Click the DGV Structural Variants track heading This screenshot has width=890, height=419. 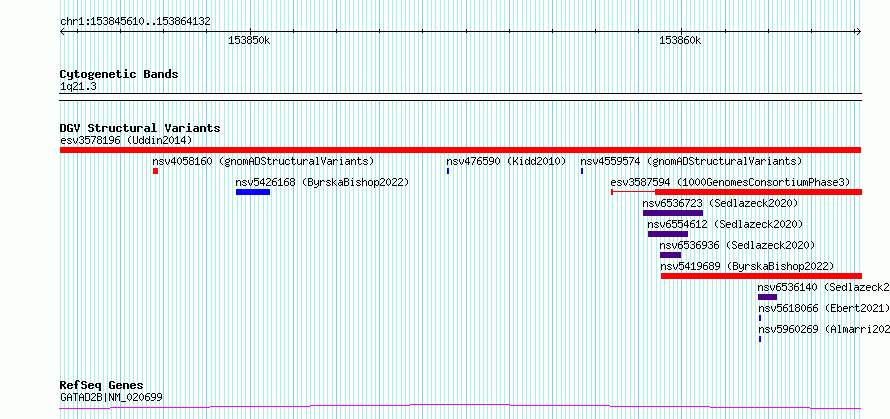(140, 128)
